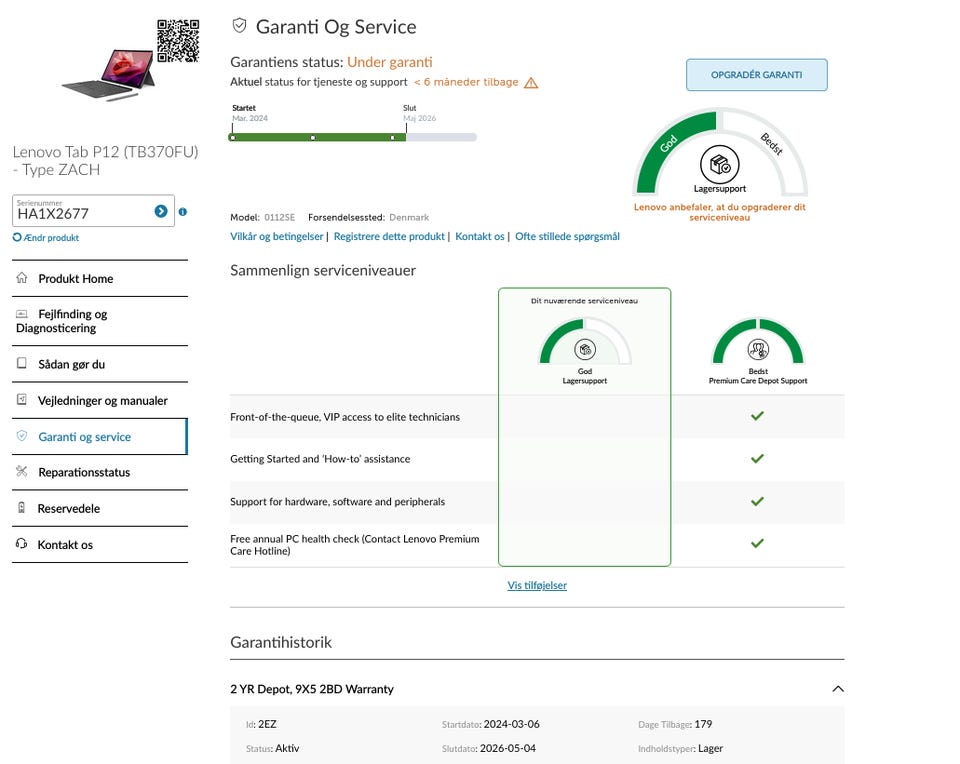Open Vejledninger og manualer section
This screenshot has height=764, width=960.
tap(102, 400)
